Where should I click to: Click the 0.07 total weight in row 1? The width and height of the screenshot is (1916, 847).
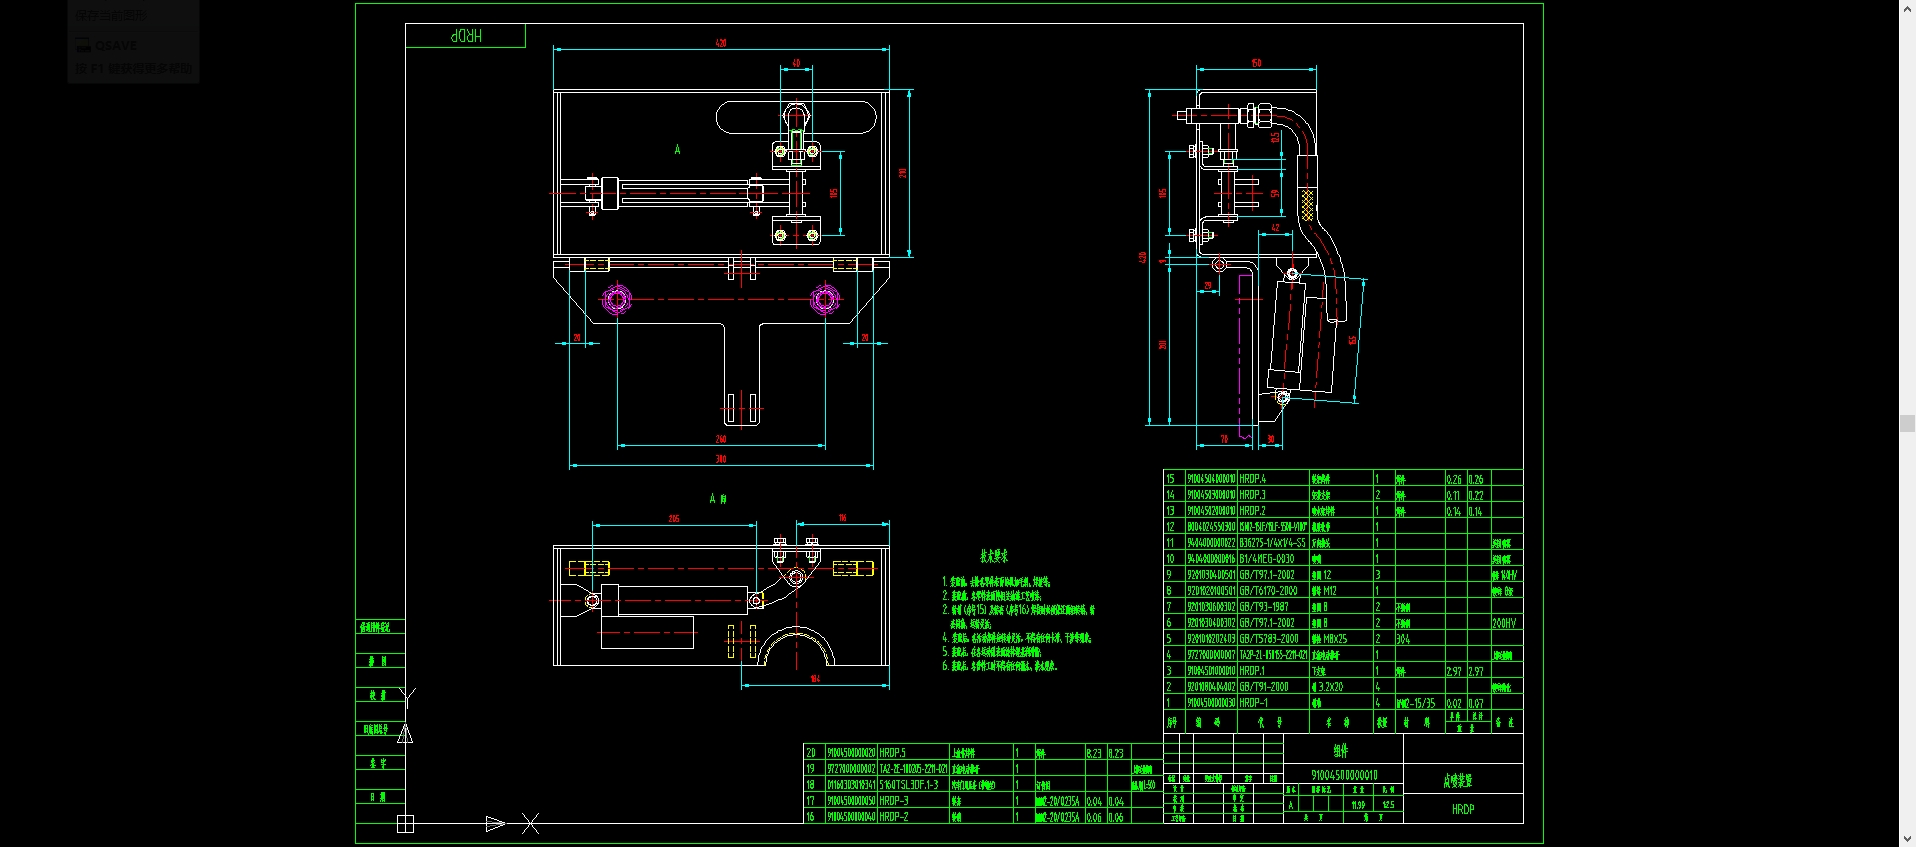pyautogui.click(x=1476, y=703)
